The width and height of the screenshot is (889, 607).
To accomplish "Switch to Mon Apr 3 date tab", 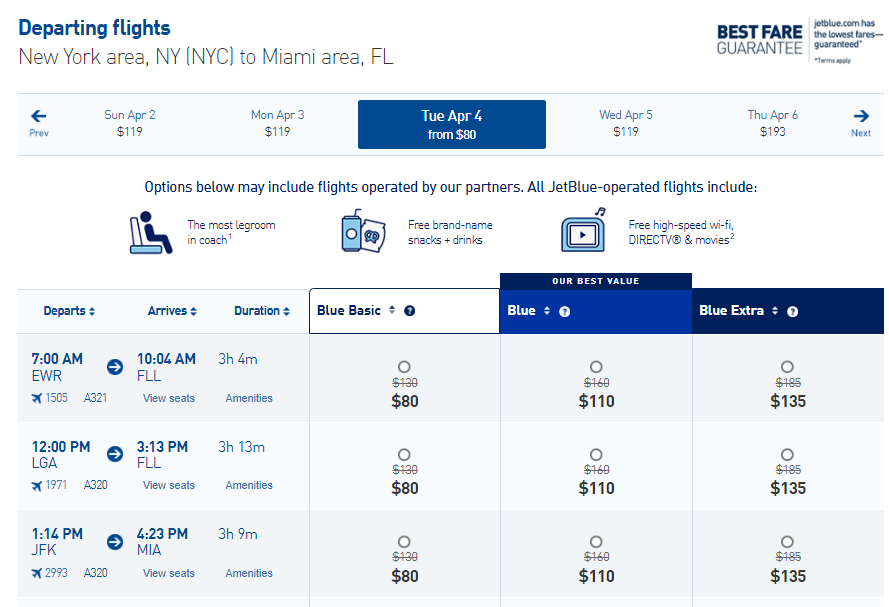I will click(x=277, y=123).
